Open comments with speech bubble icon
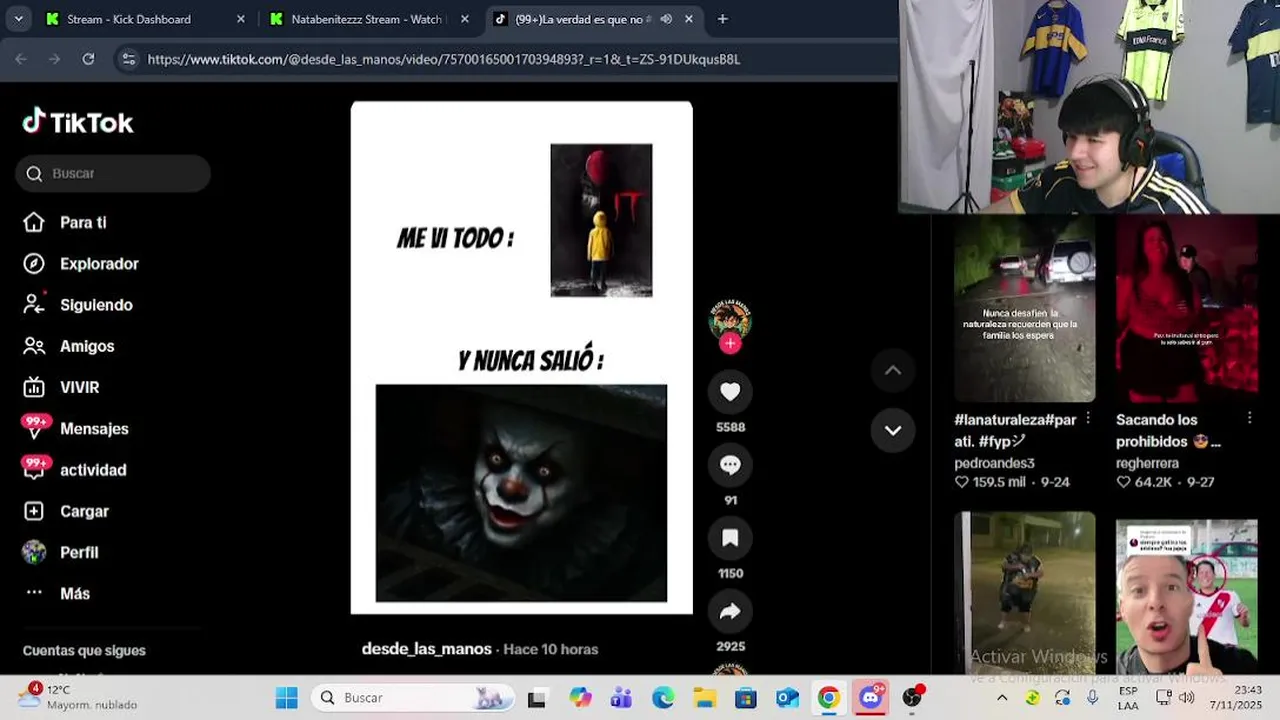 [730, 465]
